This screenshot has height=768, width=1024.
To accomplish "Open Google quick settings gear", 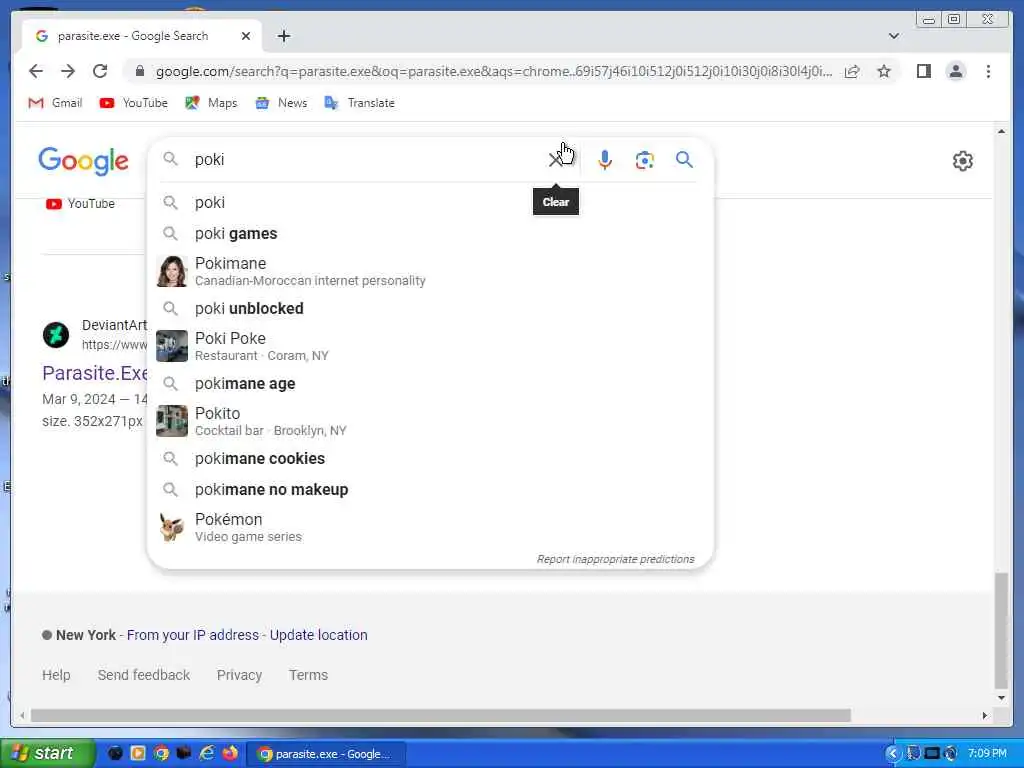I will tap(963, 161).
